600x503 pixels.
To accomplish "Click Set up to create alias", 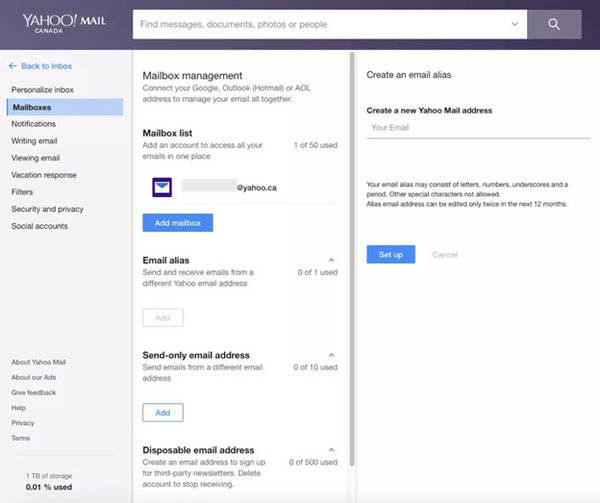I will click(391, 254).
